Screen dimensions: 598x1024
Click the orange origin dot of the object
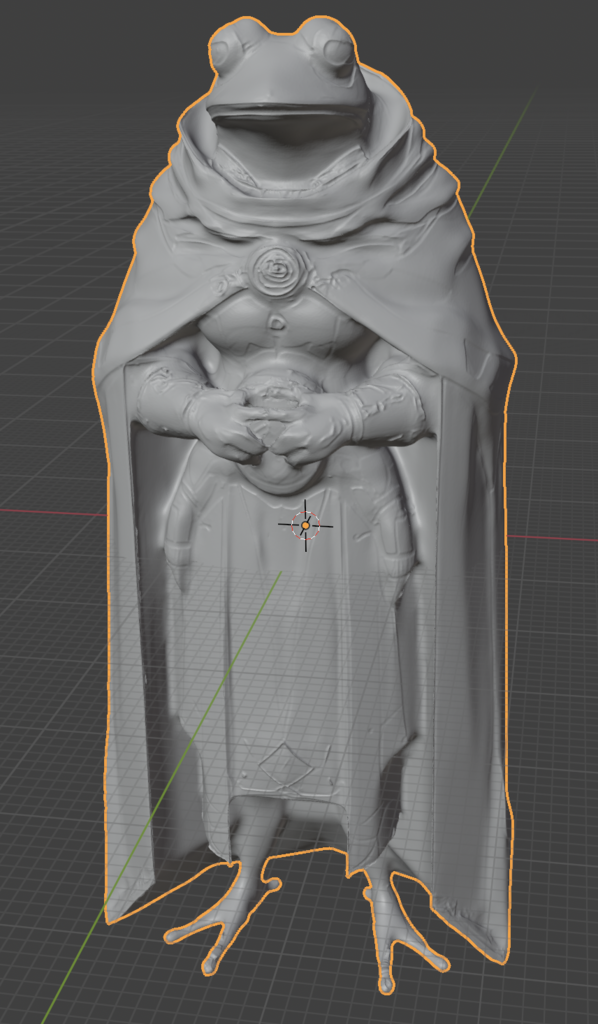306,525
